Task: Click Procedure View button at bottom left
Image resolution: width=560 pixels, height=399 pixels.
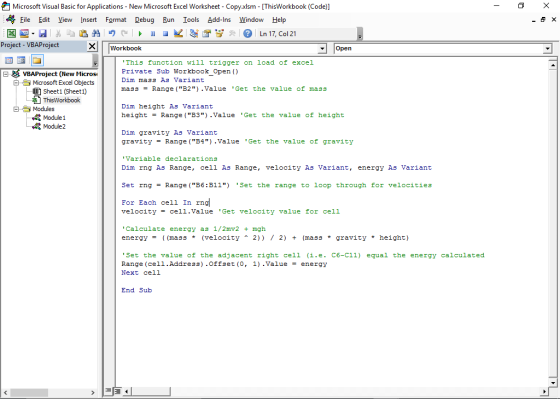Action: tap(109, 391)
